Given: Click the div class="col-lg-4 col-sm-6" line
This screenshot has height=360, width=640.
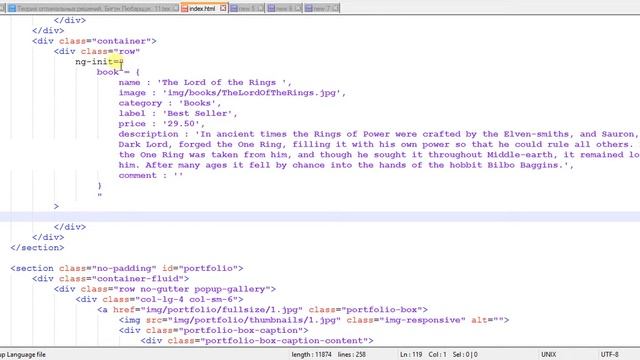Looking at the screenshot, I should click(x=160, y=299).
